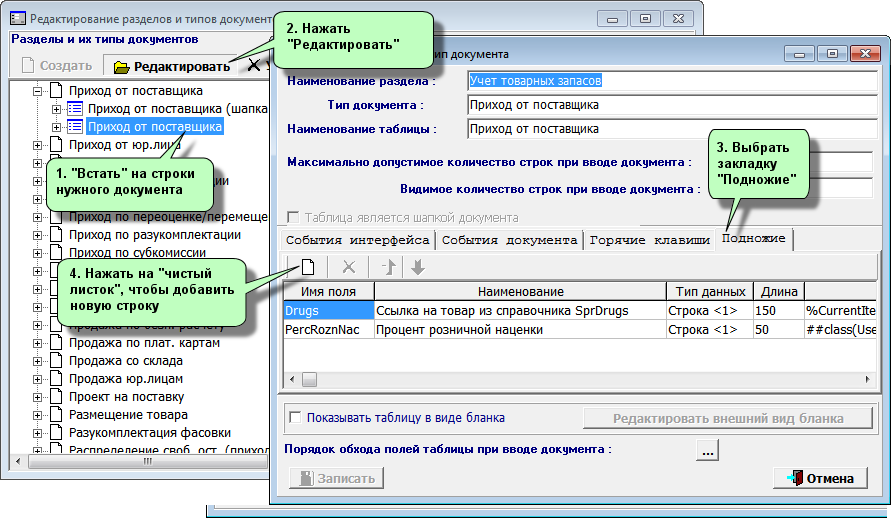
Task: Click document icon of Проект на поставку
Action: click(56, 396)
